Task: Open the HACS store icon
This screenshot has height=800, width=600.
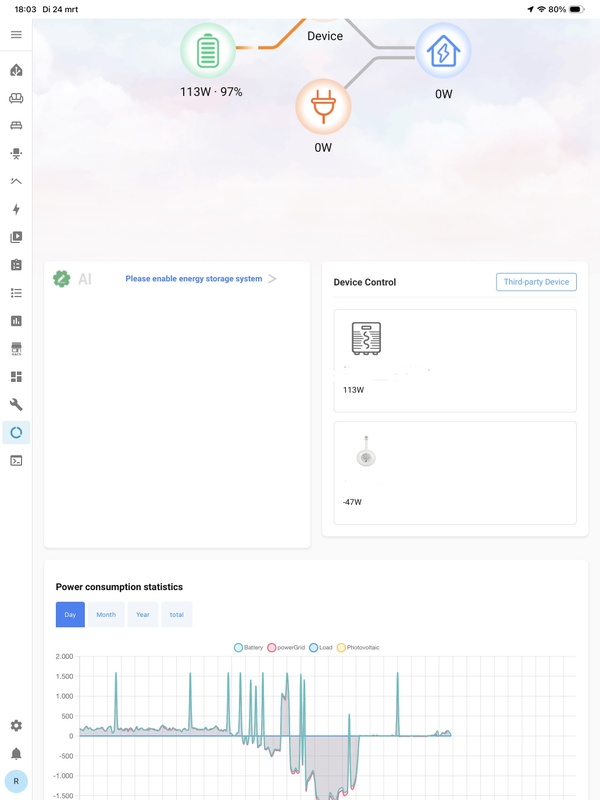Action: tap(16, 349)
